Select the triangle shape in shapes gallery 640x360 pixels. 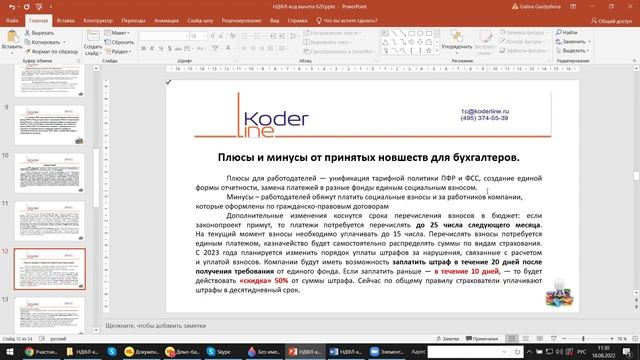[x=386, y=42]
